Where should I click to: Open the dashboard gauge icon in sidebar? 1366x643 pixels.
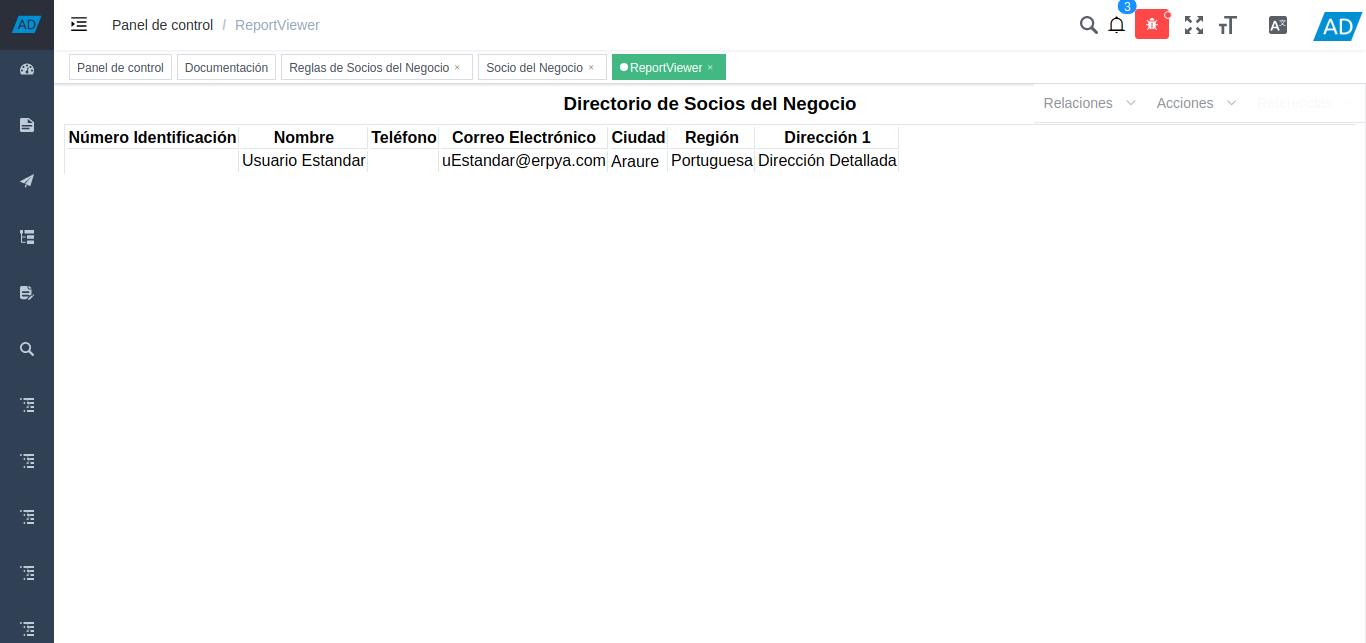pos(26,69)
